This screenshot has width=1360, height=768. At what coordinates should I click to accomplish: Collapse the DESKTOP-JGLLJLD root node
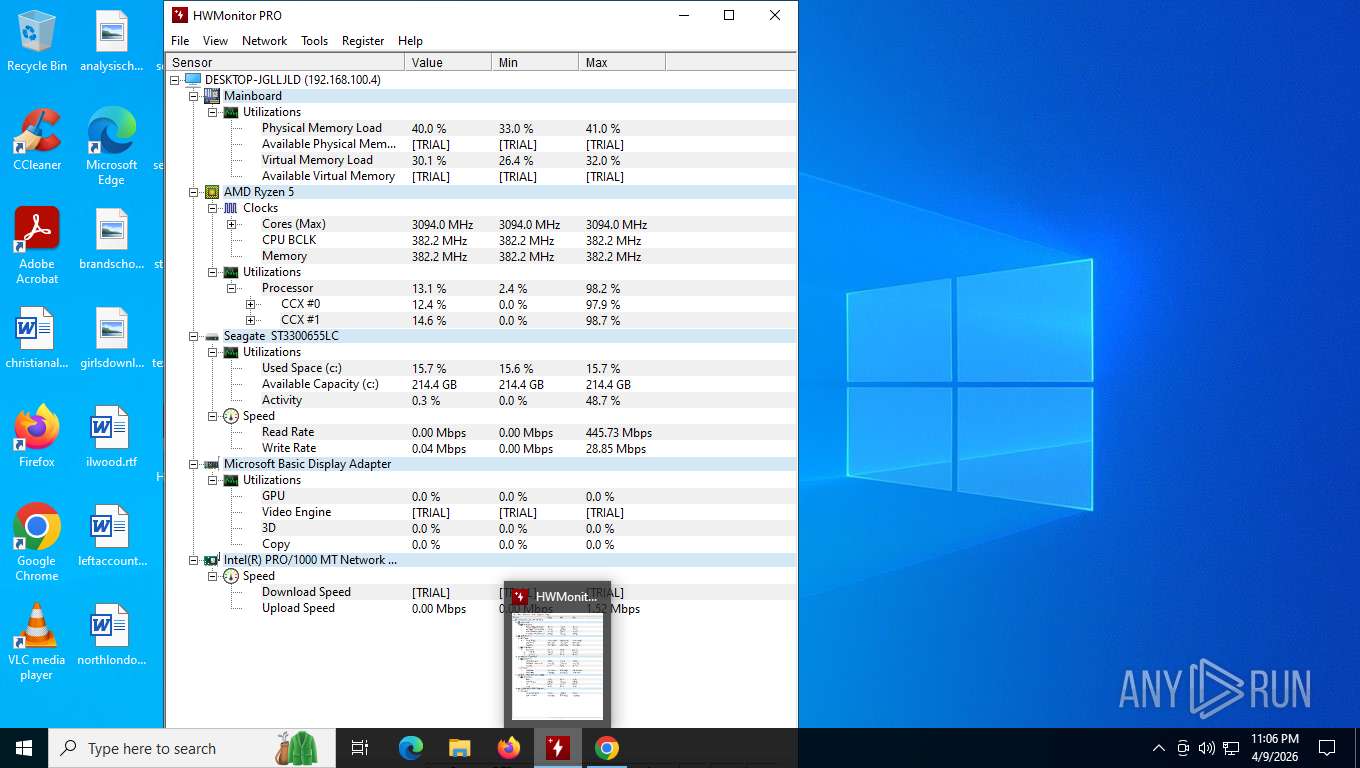point(175,80)
